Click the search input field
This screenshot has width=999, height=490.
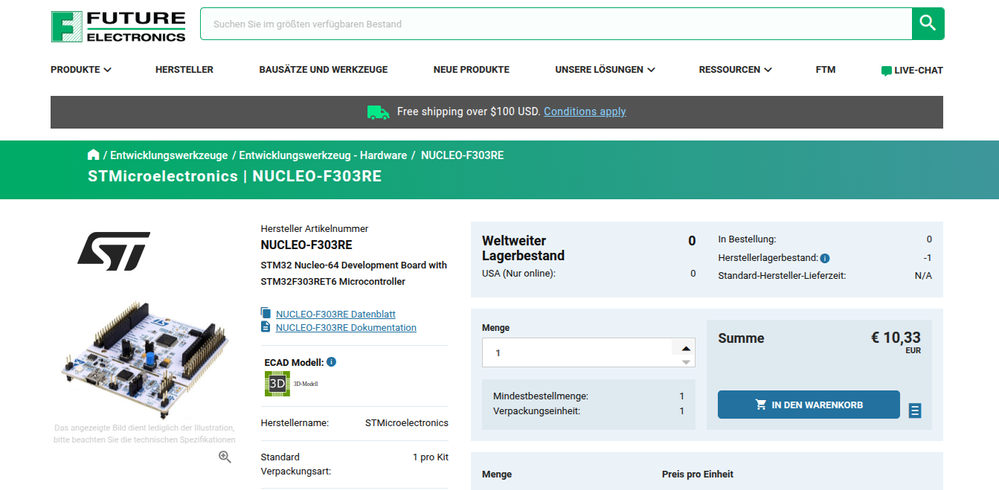point(556,24)
